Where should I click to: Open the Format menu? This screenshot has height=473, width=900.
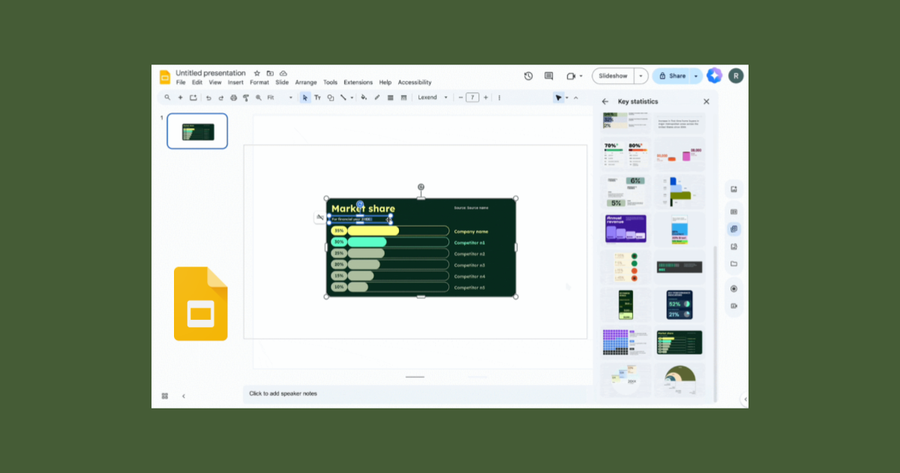click(x=259, y=83)
